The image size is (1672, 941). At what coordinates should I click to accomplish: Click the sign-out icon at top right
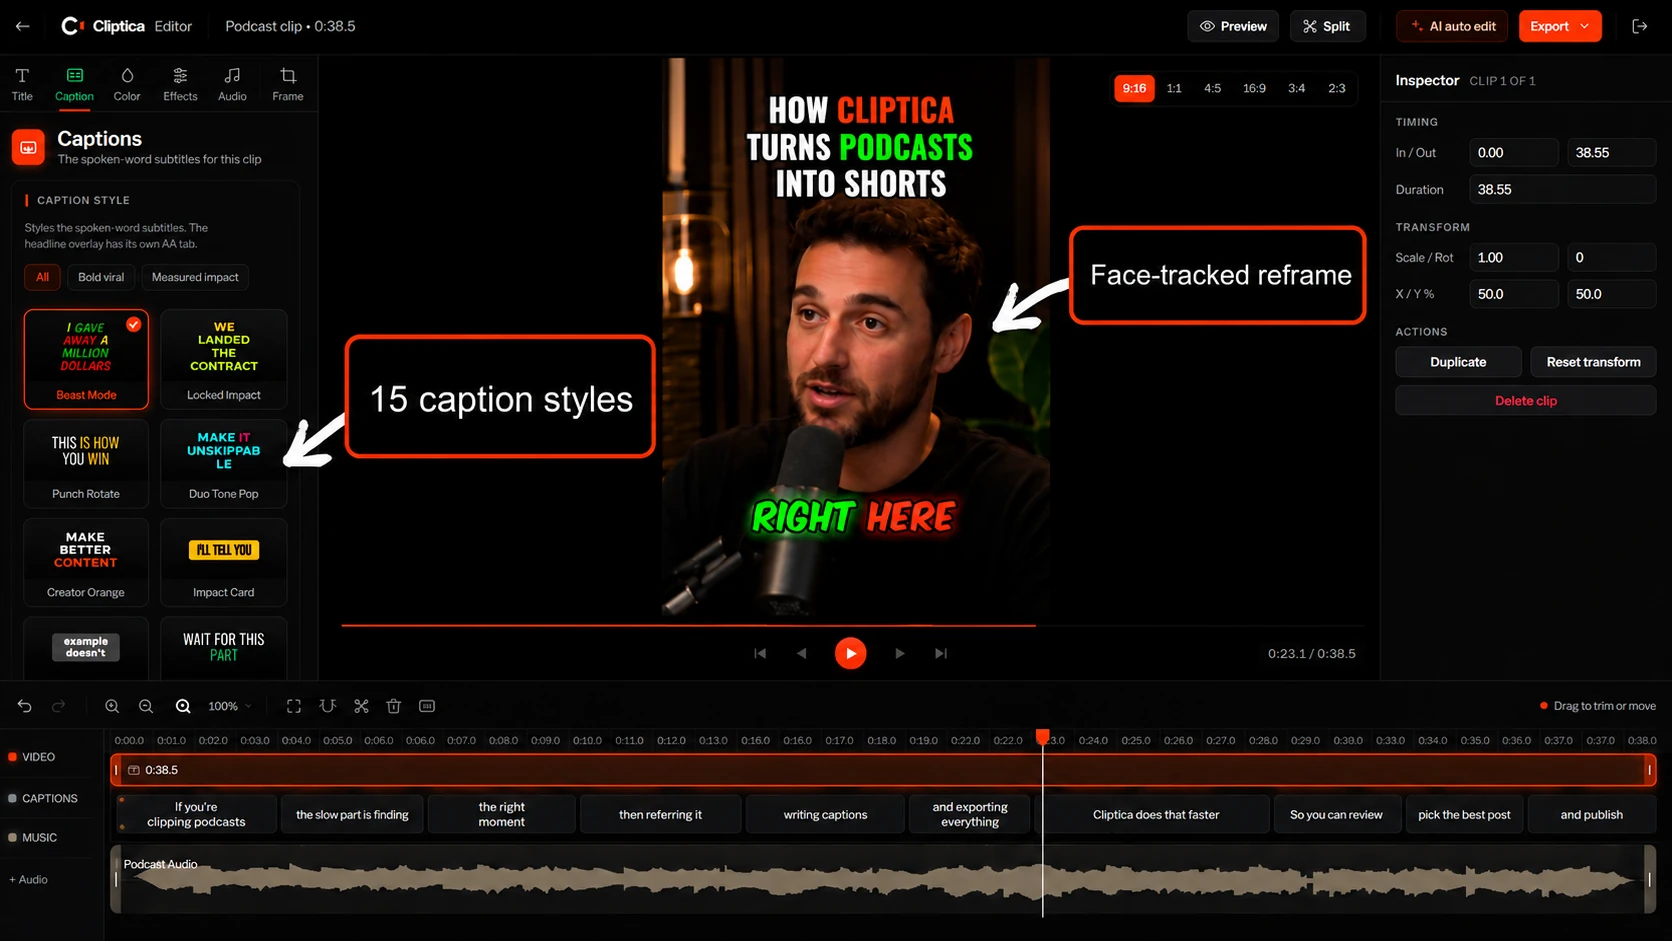coord(1639,26)
